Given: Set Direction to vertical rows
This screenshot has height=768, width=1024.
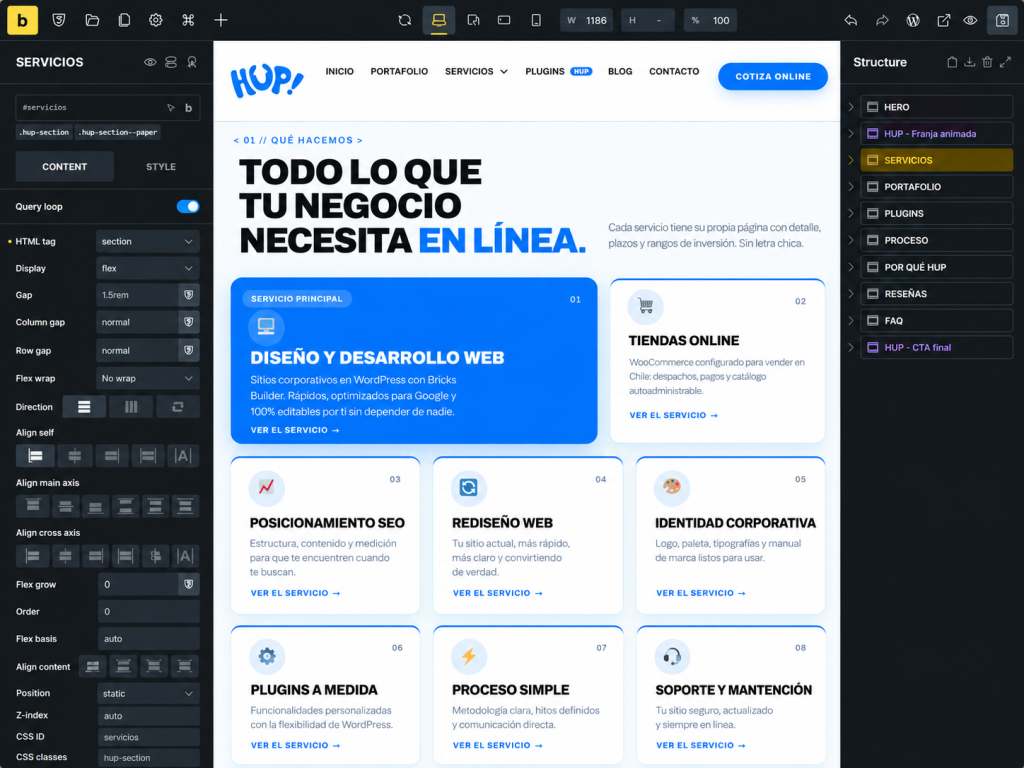Looking at the screenshot, I should (x=84, y=407).
